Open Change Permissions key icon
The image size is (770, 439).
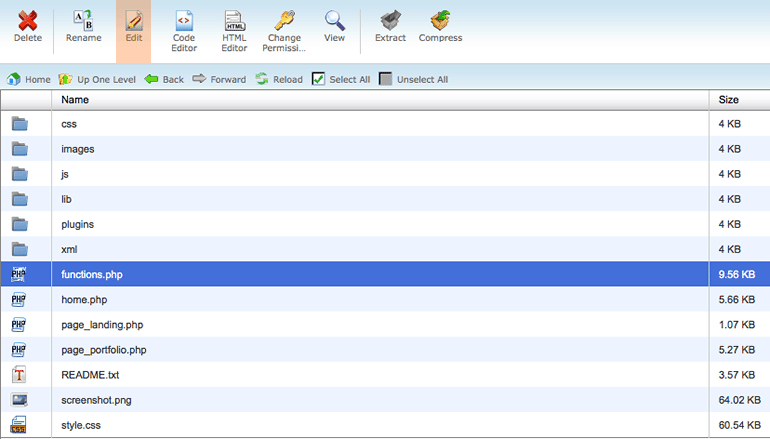(x=285, y=20)
